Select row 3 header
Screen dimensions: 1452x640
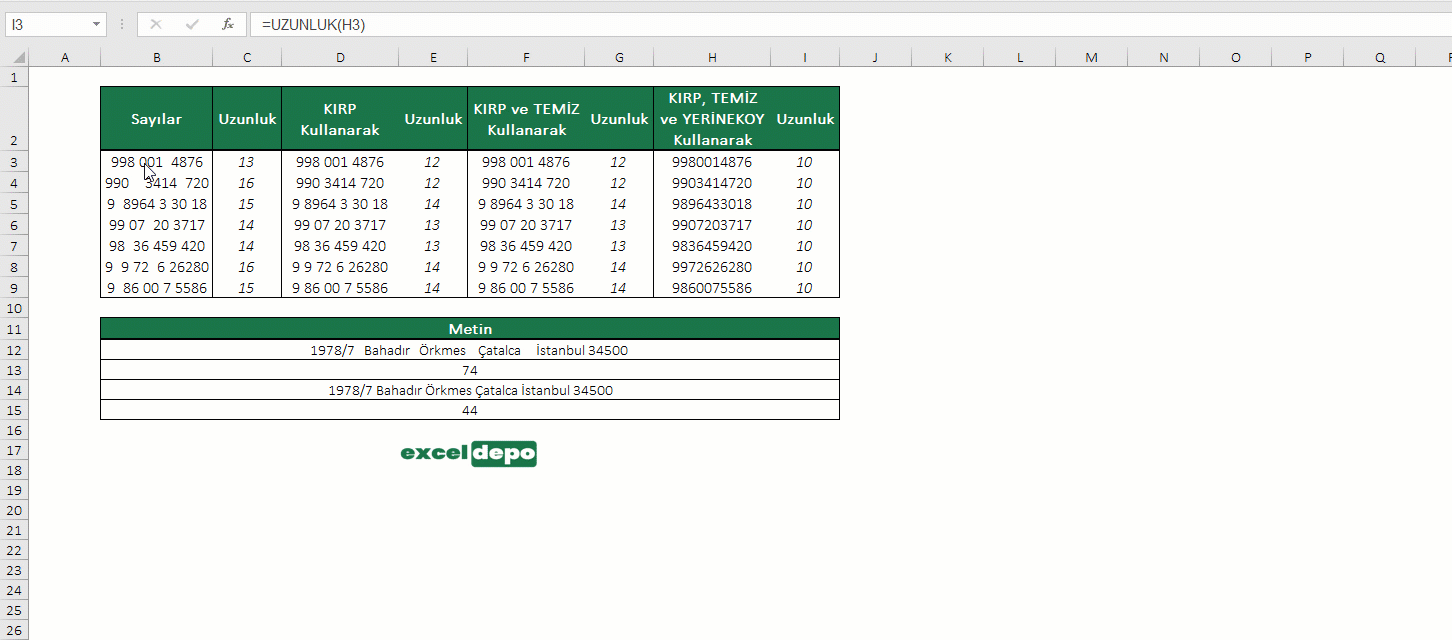[x=14, y=162]
